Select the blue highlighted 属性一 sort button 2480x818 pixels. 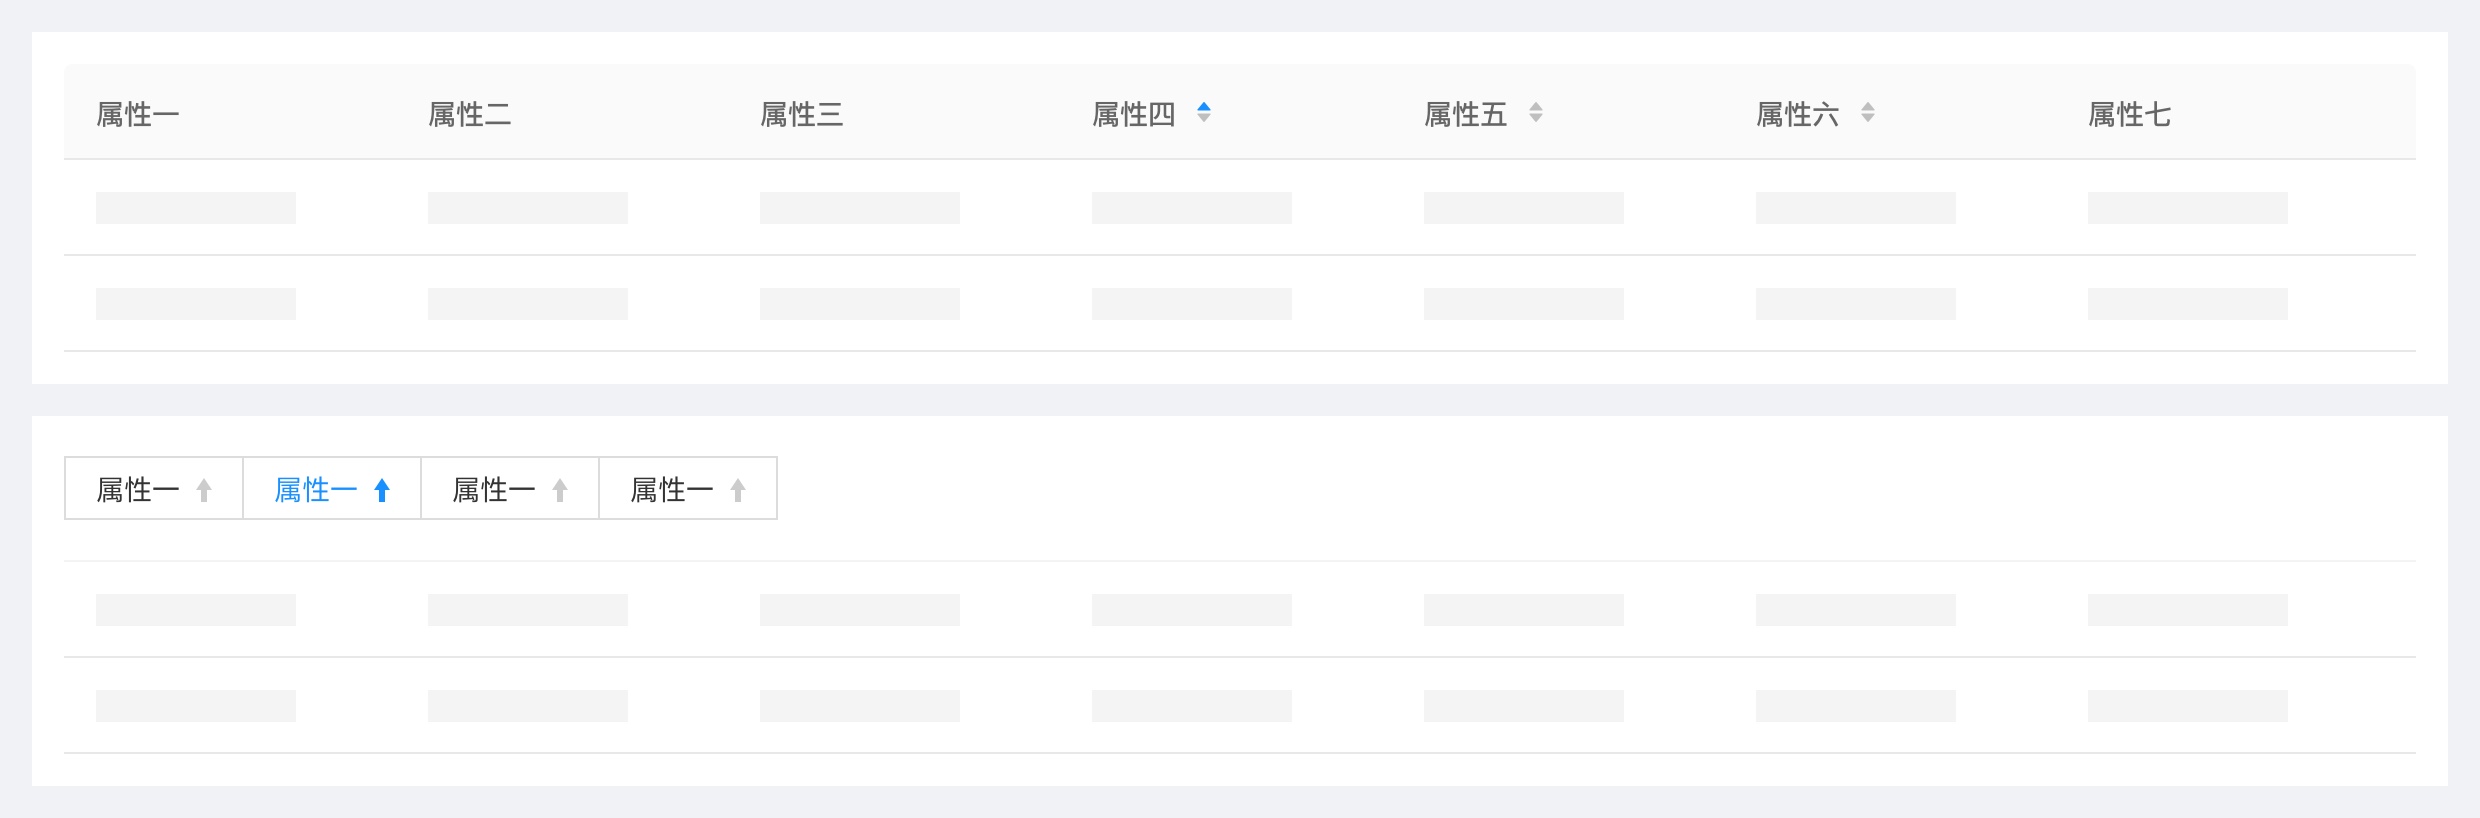[332, 488]
